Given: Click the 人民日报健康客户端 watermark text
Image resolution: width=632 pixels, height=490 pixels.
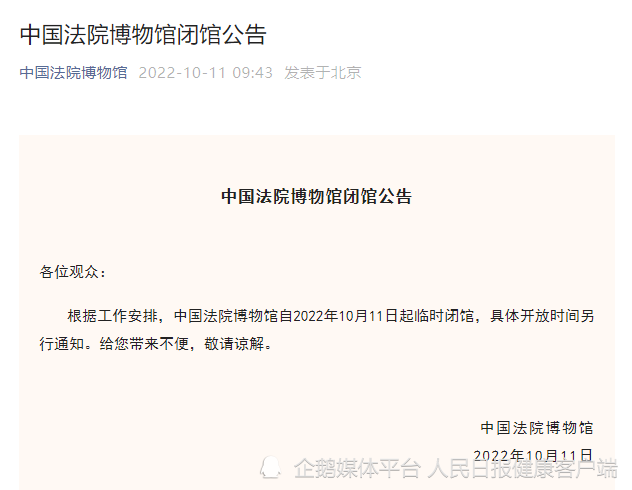Looking at the screenshot, I should pos(522,469).
